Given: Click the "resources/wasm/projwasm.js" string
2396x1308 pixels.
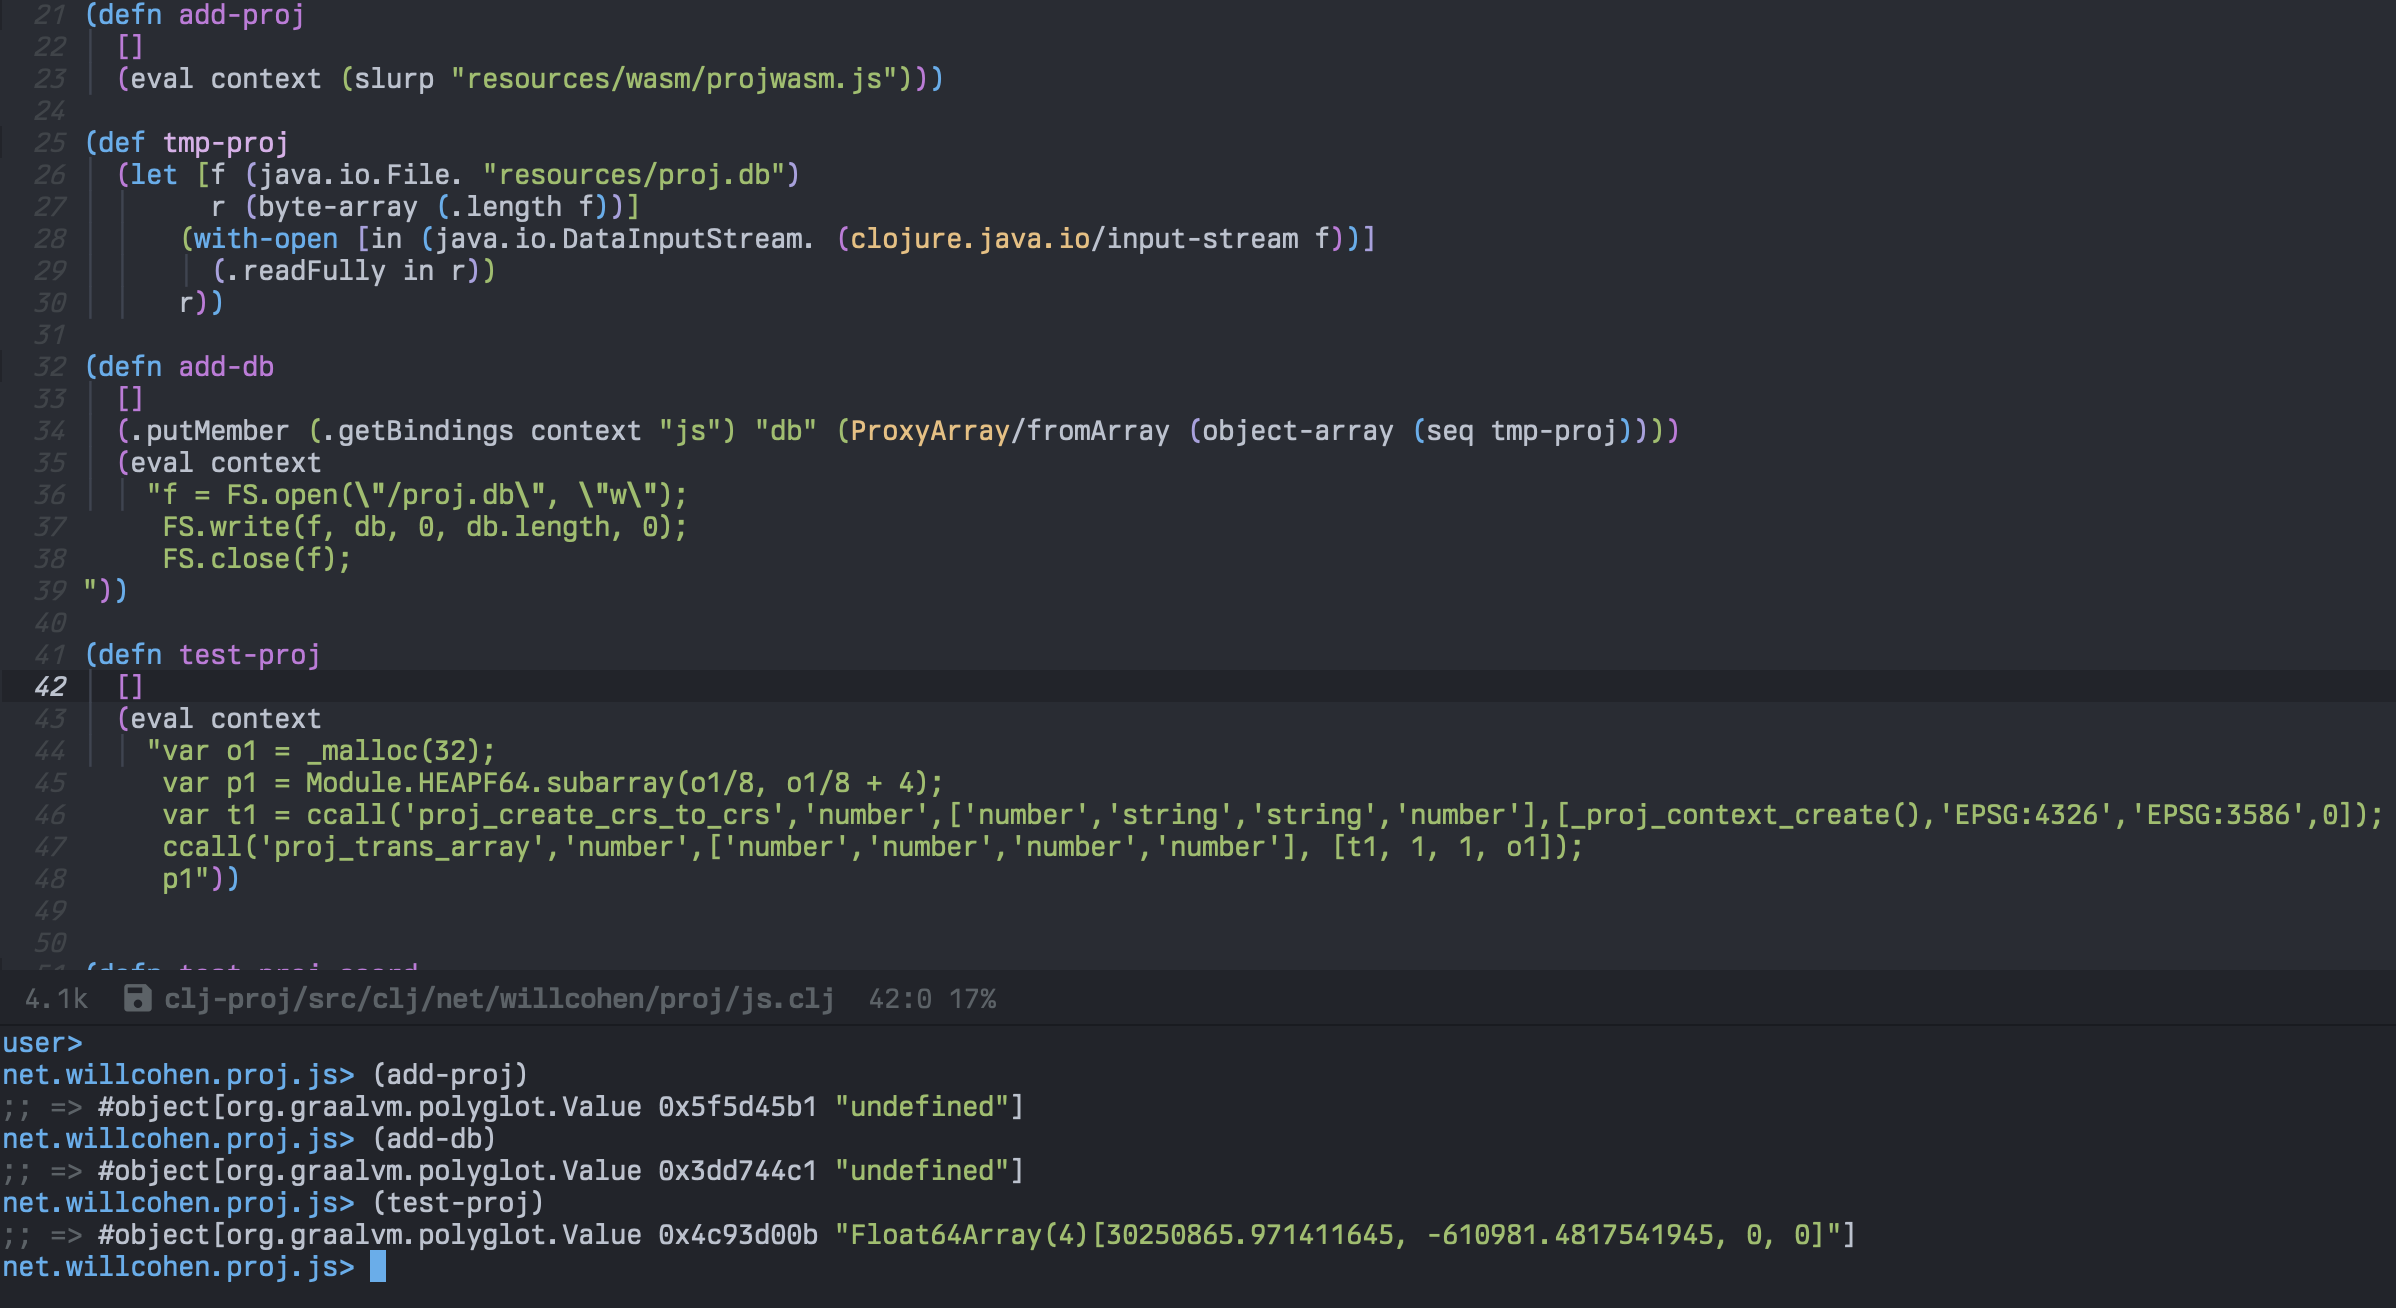Looking at the screenshot, I should point(674,79).
